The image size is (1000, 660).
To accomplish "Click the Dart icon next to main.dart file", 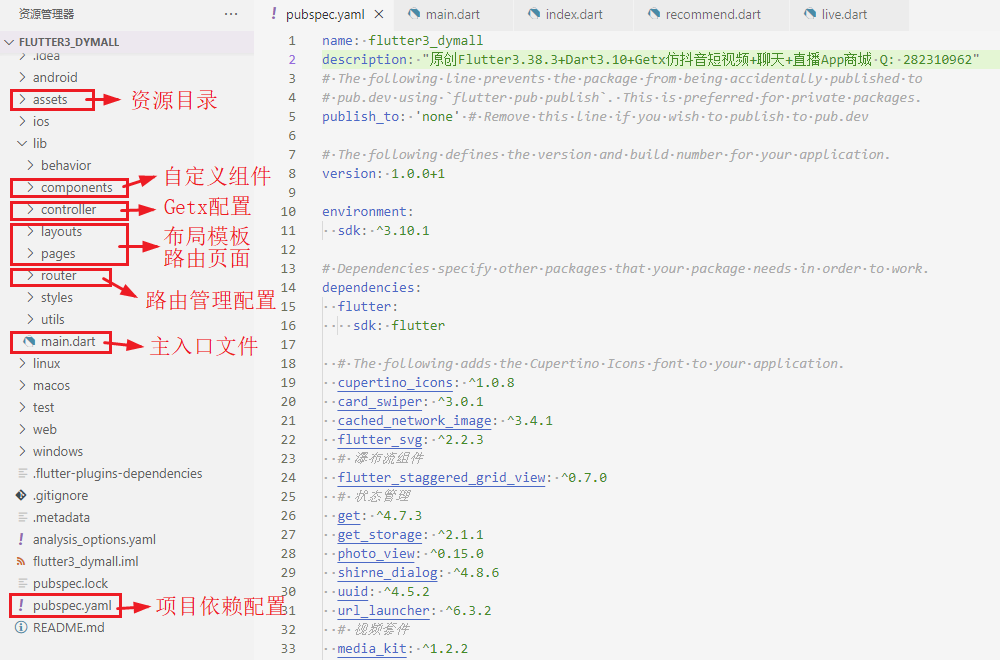I will tap(27, 341).
